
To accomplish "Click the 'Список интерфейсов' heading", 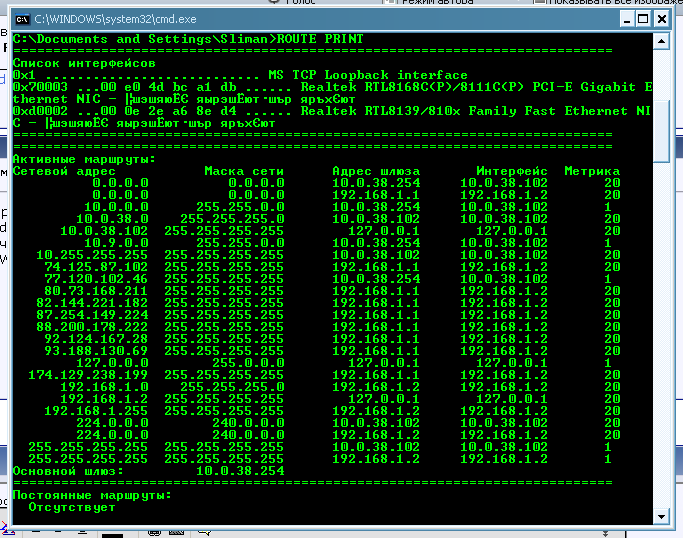I will (x=84, y=63).
